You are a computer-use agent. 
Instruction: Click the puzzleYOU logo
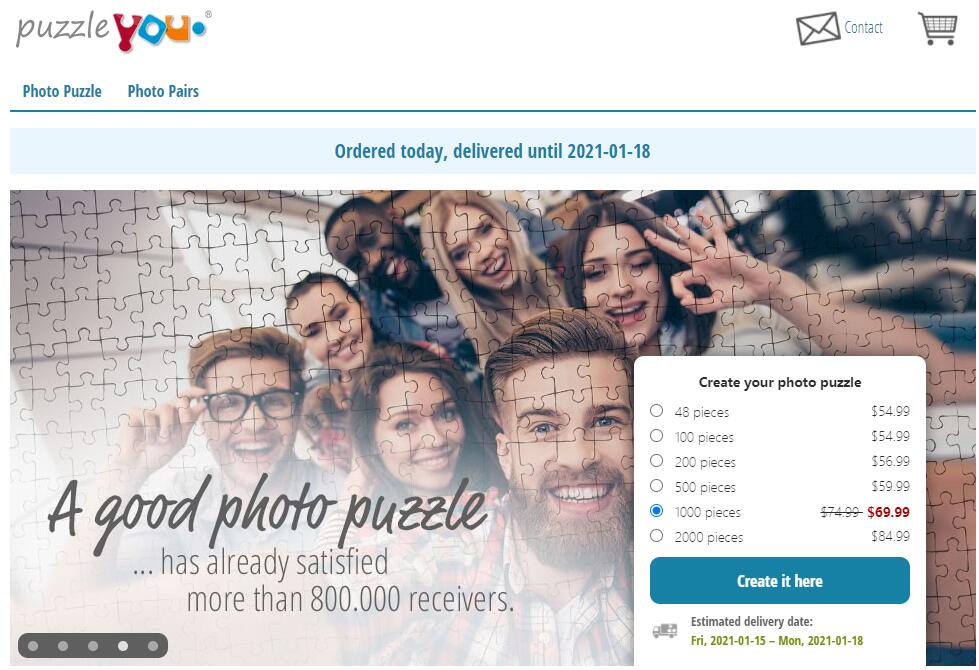(114, 29)
